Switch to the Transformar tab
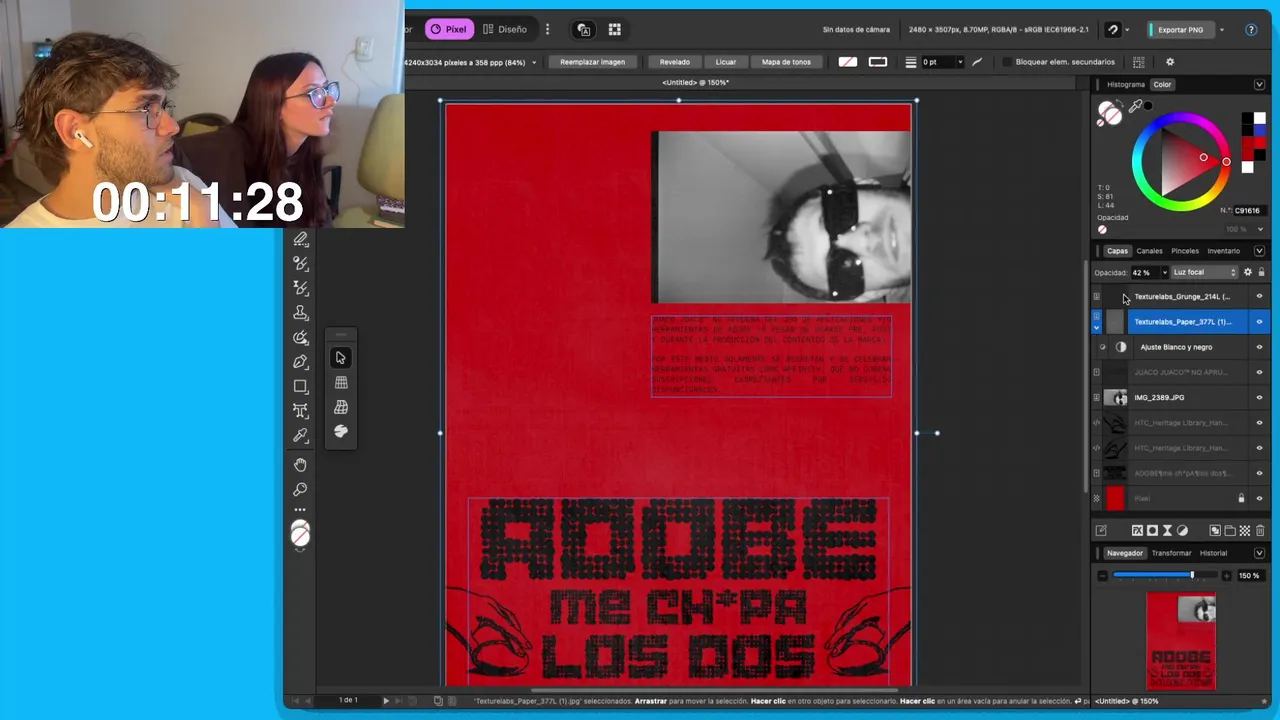Viewport: 1280px width, 720px height. tap(1171, 553)
